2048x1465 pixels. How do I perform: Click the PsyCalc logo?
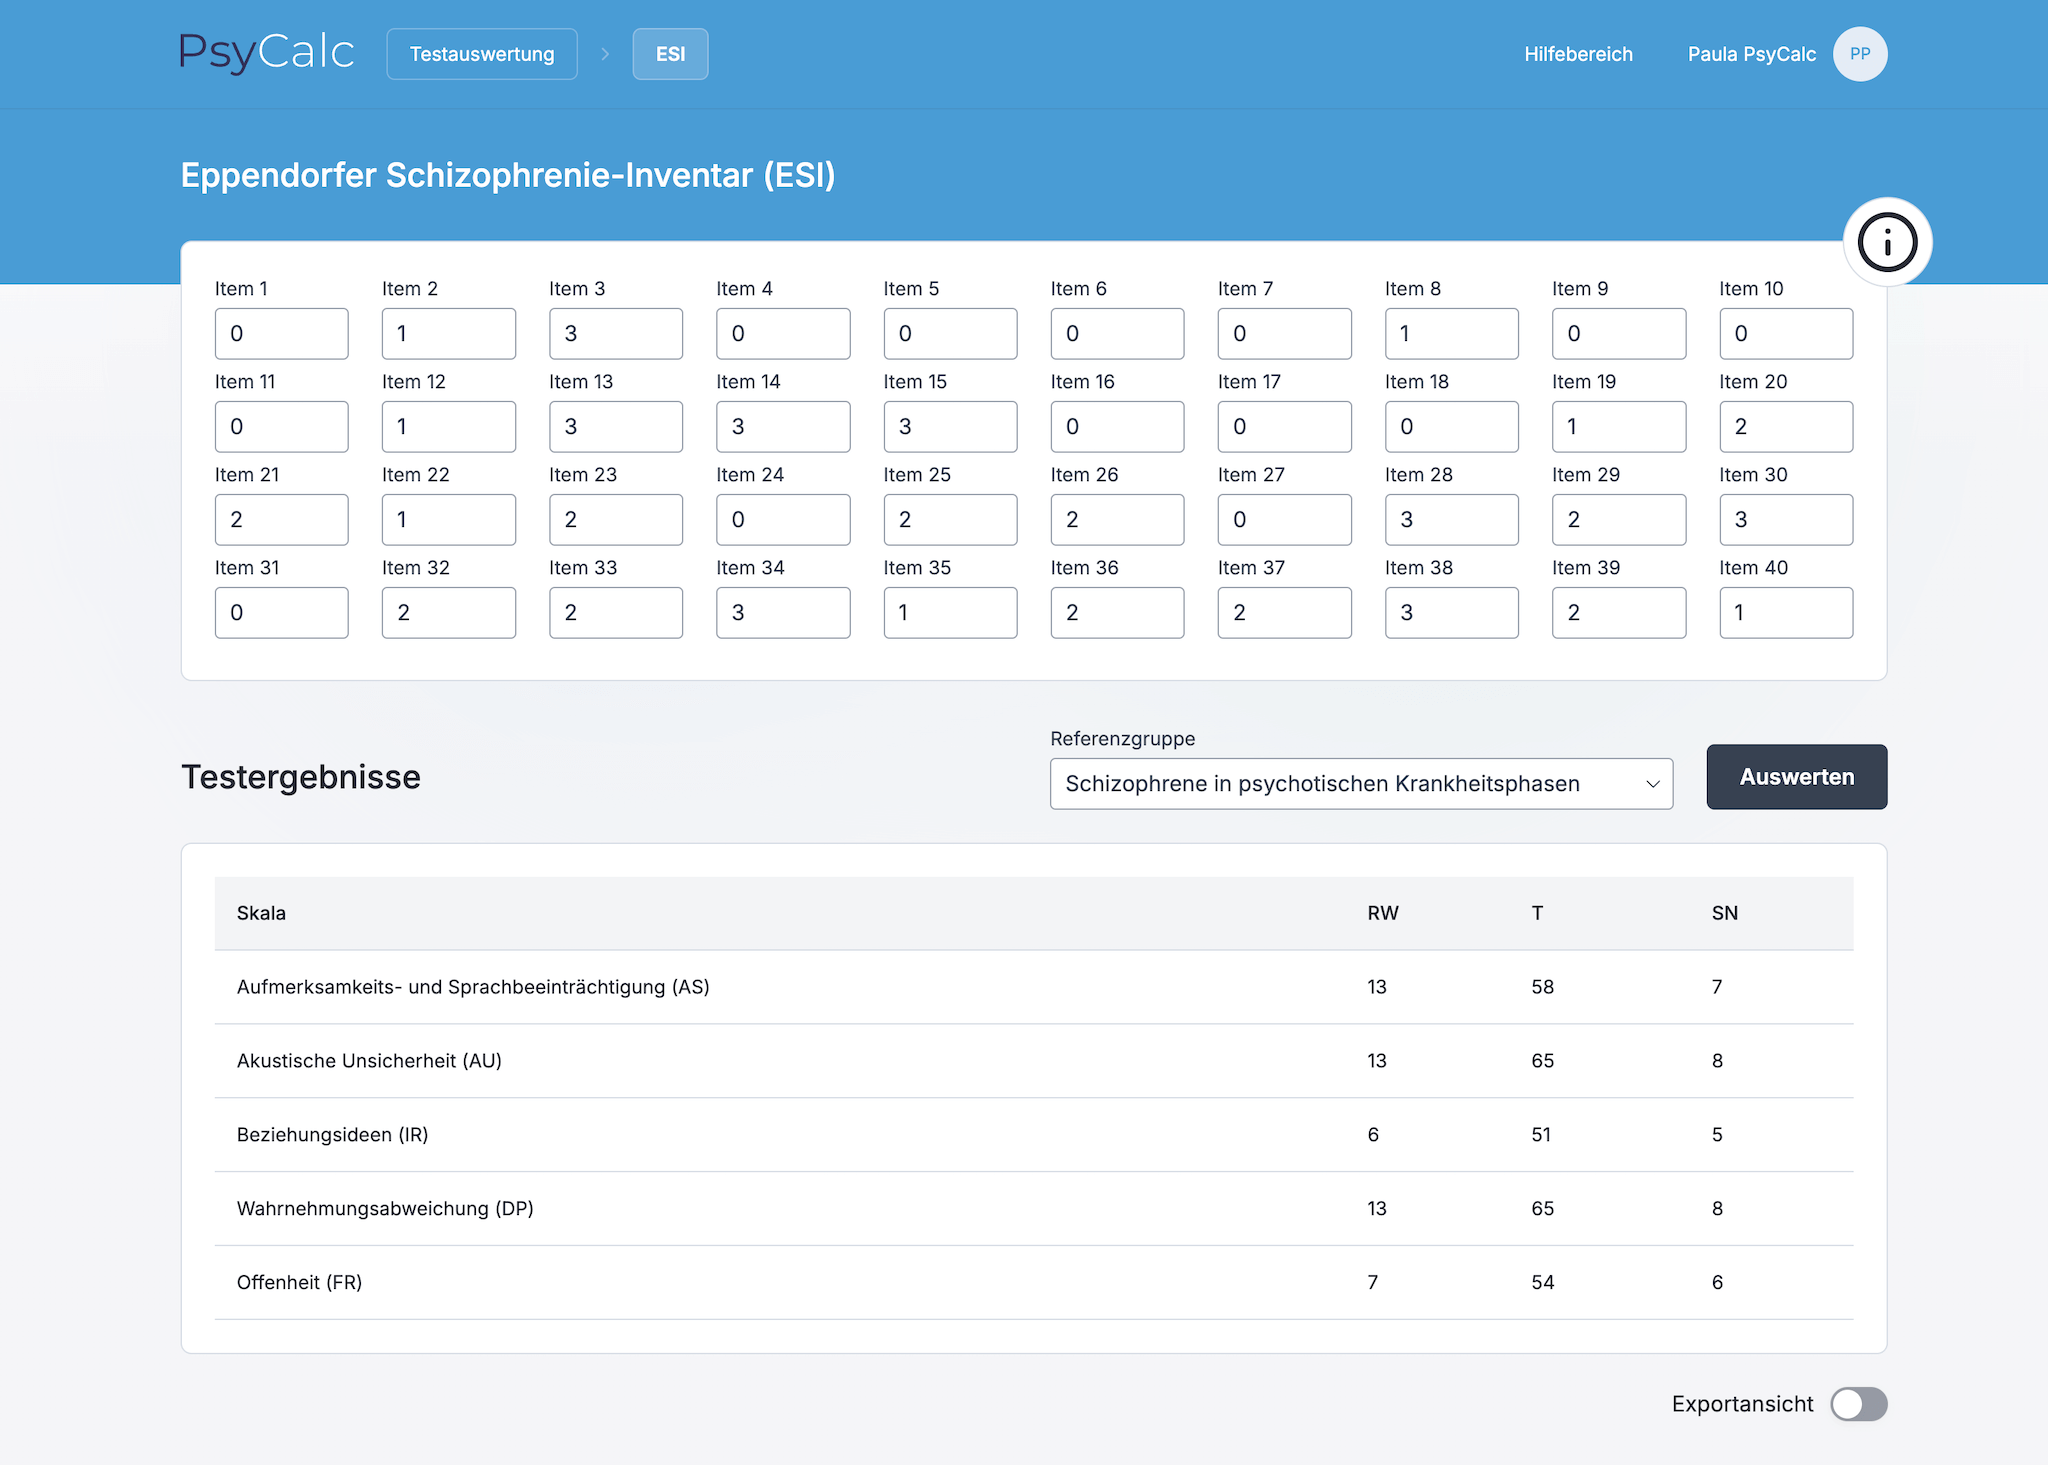[266, 53]
